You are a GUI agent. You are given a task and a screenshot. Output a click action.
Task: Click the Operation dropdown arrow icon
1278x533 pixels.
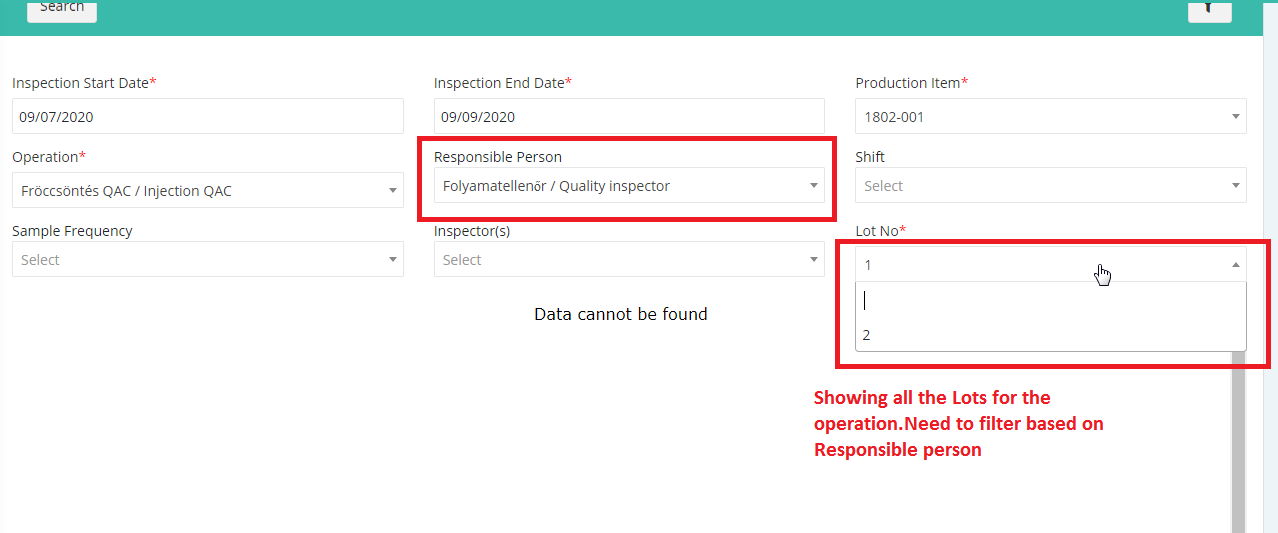pos(393,191)
